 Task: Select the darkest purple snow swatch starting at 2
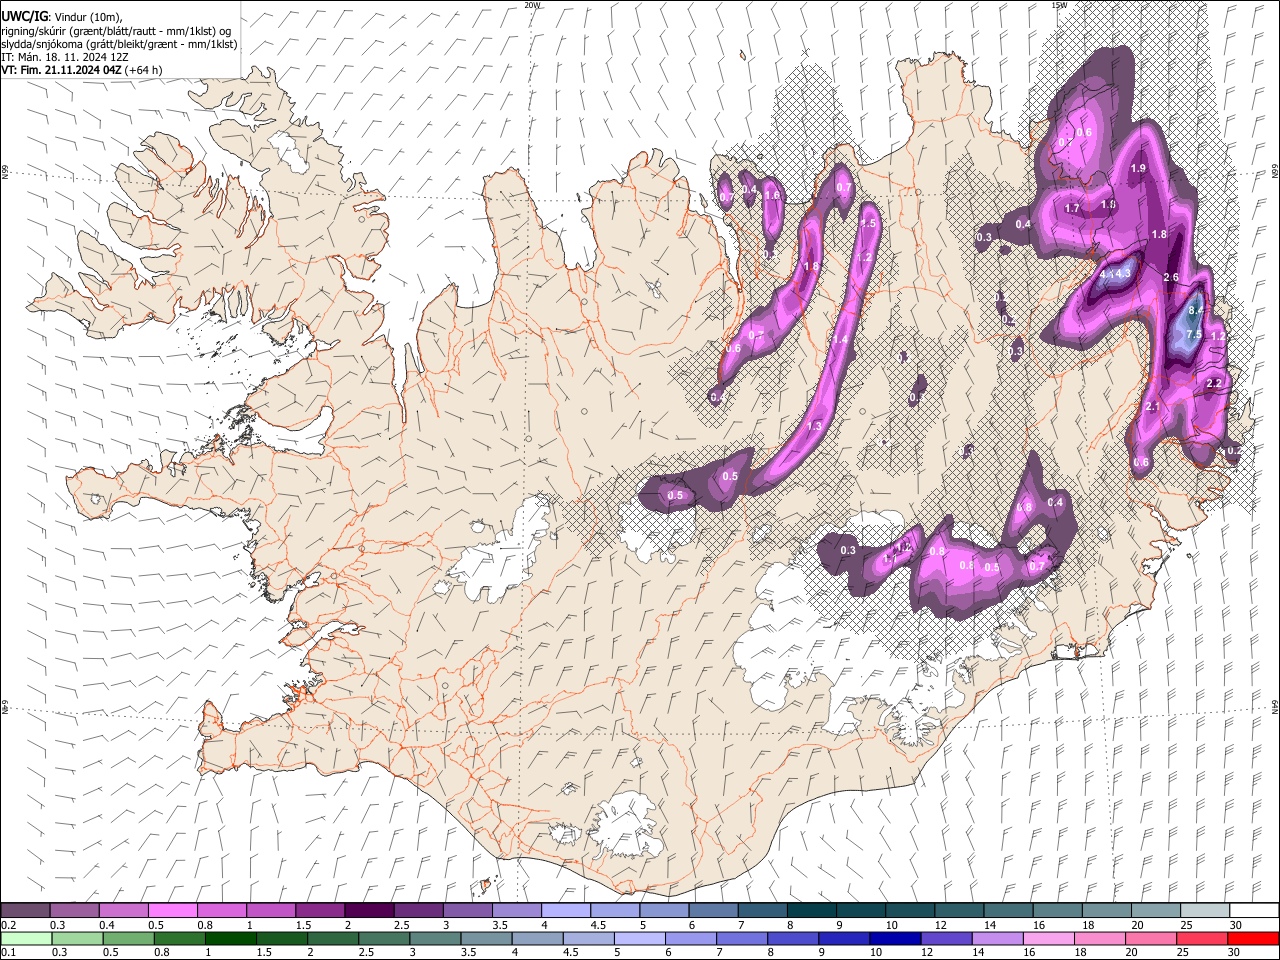tap(369, 910)
